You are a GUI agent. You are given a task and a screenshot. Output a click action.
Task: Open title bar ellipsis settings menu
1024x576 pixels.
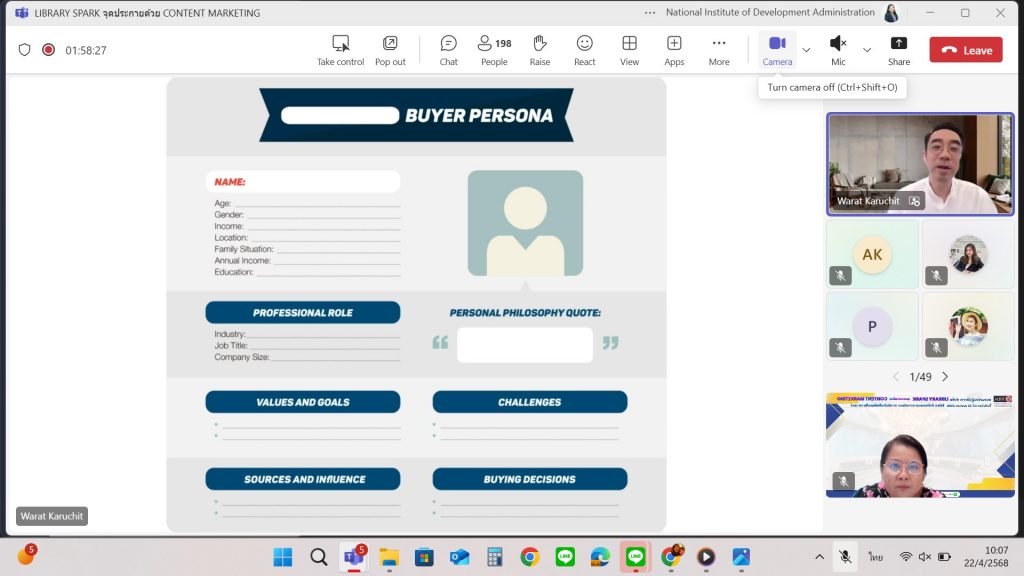(x=650, y=13)
